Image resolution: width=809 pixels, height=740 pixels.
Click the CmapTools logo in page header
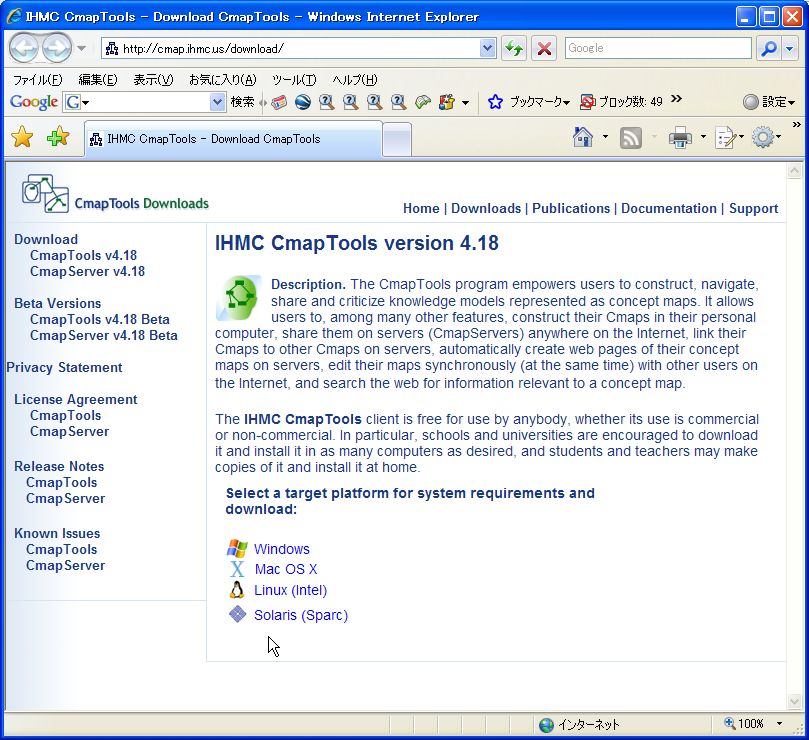[x=45, y=194]
